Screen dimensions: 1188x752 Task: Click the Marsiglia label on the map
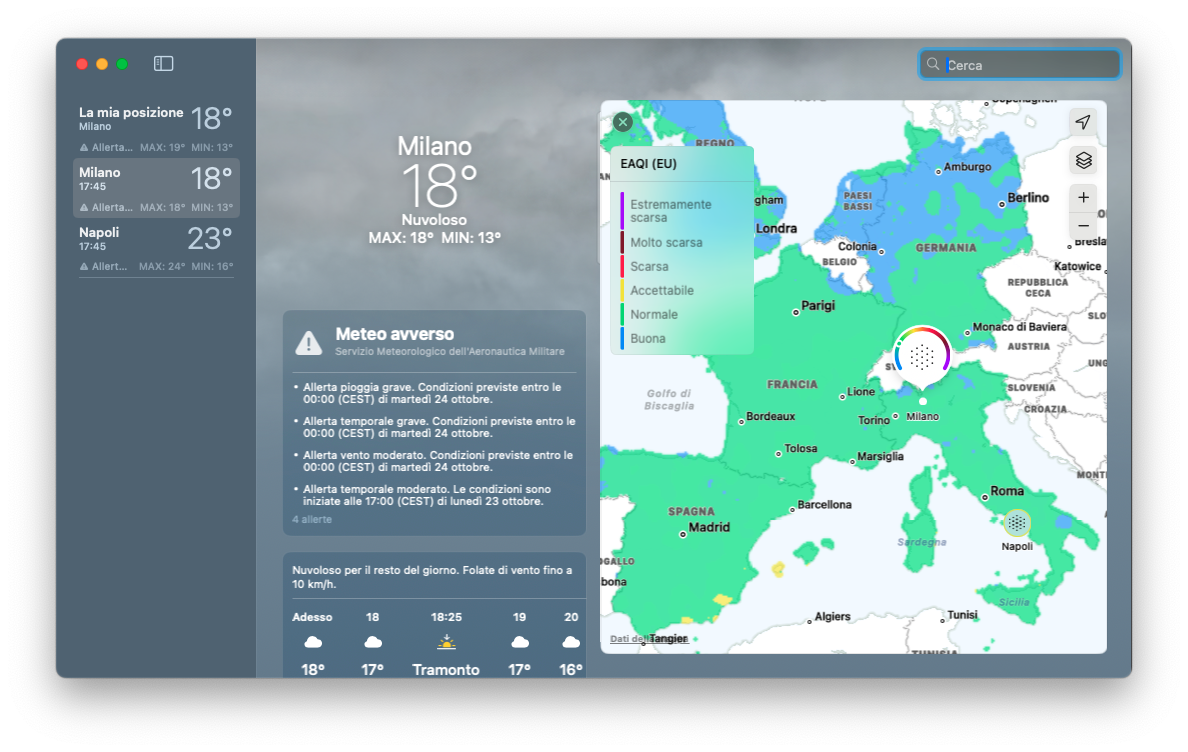[x=880, y=457]
